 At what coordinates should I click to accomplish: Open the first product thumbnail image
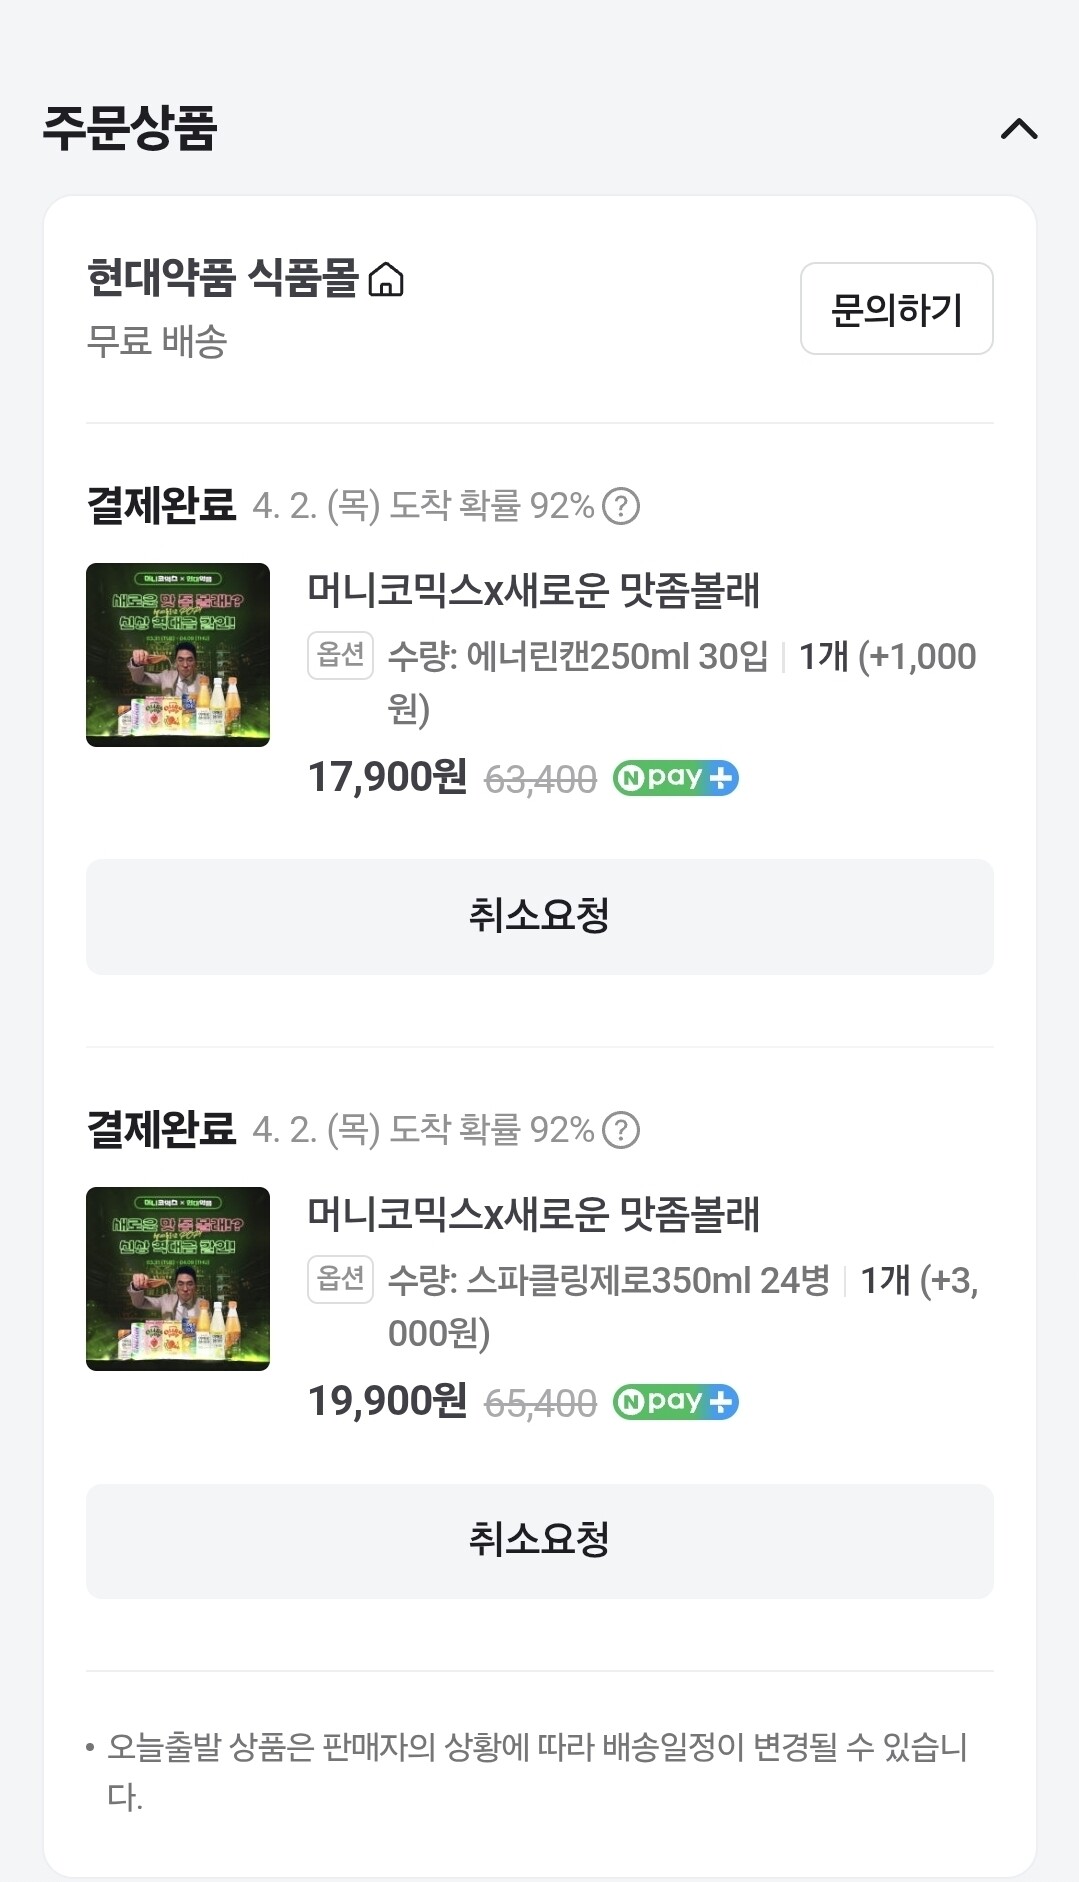coord(178,655)
